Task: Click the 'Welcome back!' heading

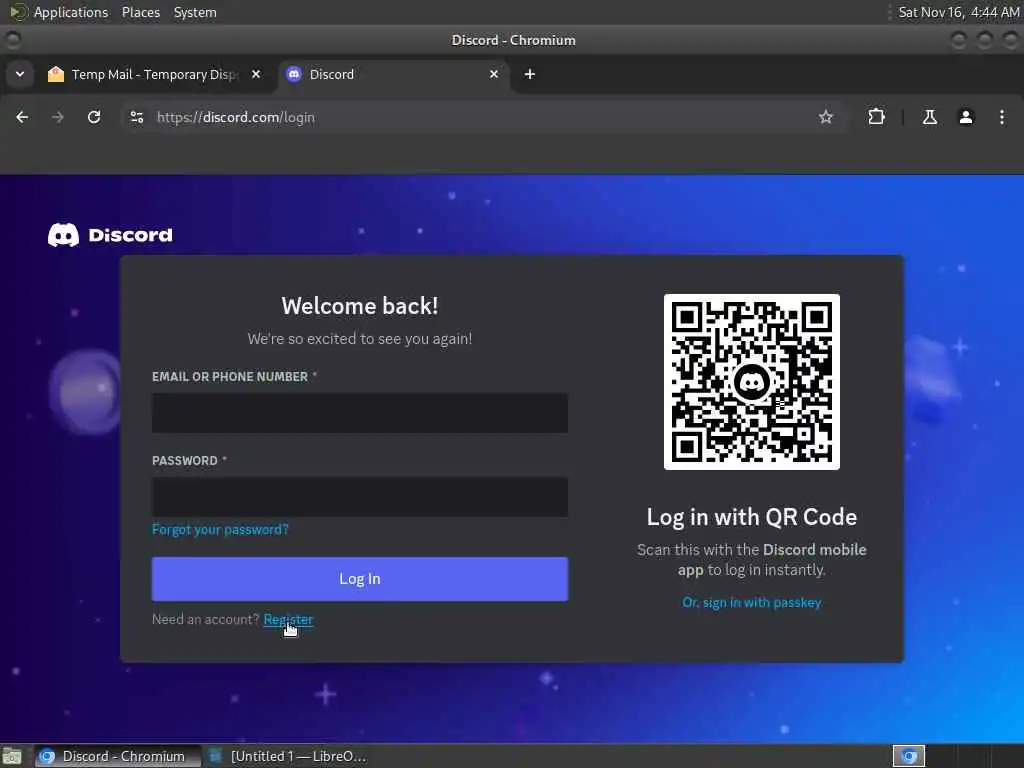Action: 360,306
